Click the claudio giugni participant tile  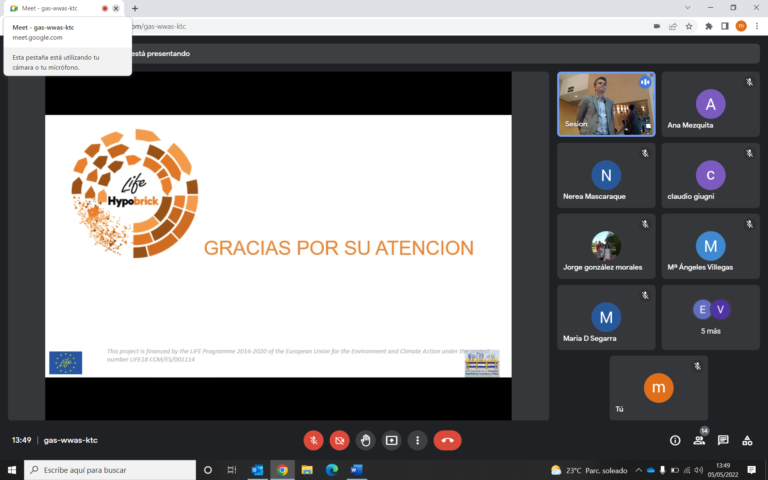pos(710,175)
